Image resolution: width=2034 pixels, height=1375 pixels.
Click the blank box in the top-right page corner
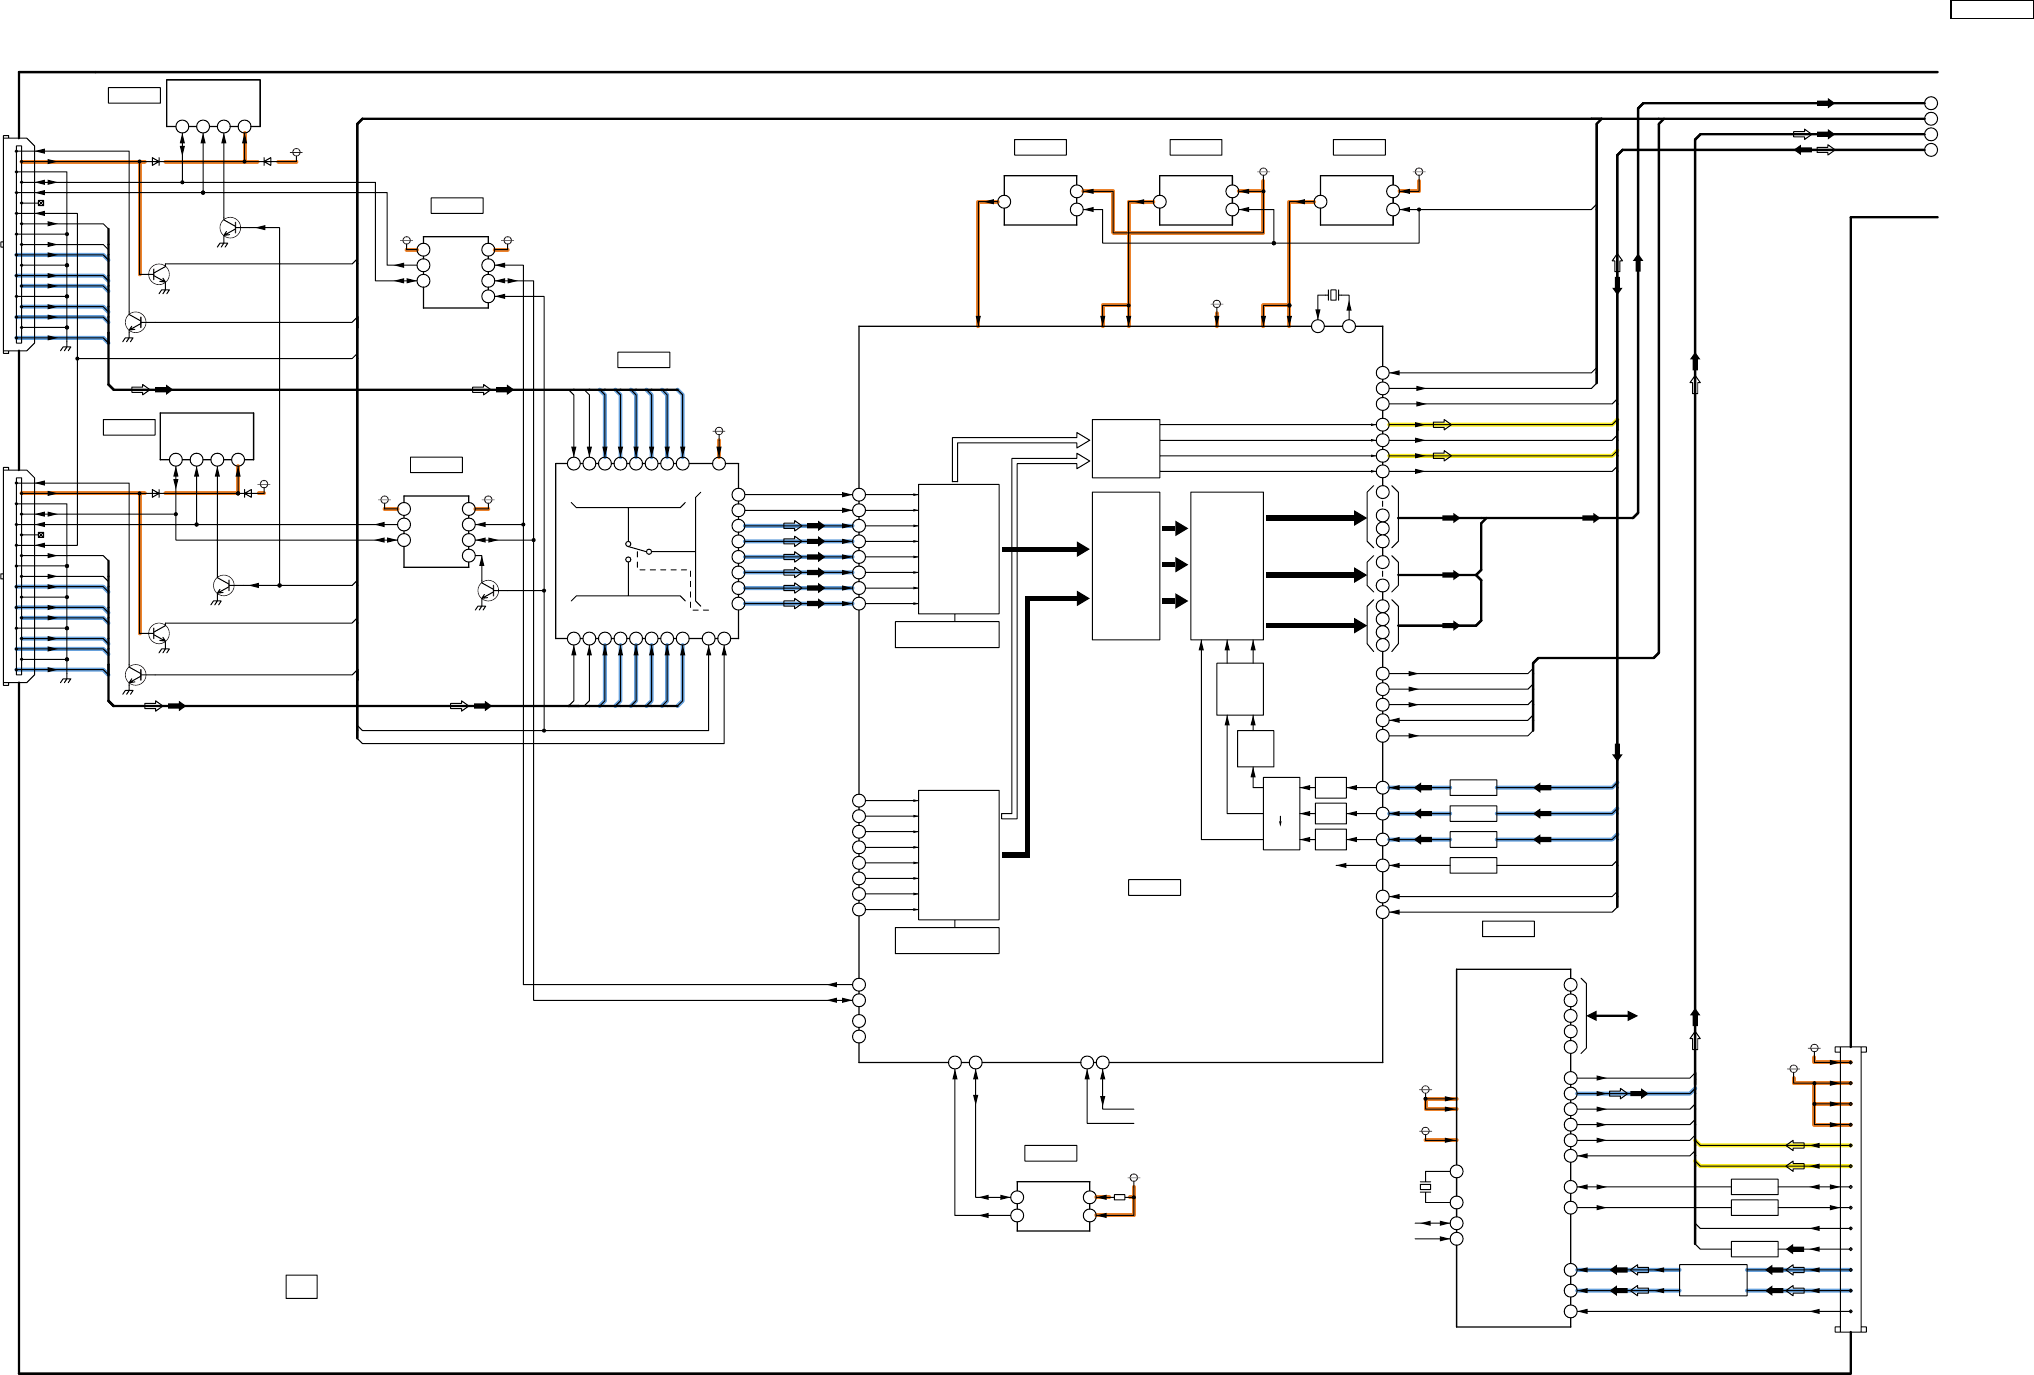tap(1990, 9)
